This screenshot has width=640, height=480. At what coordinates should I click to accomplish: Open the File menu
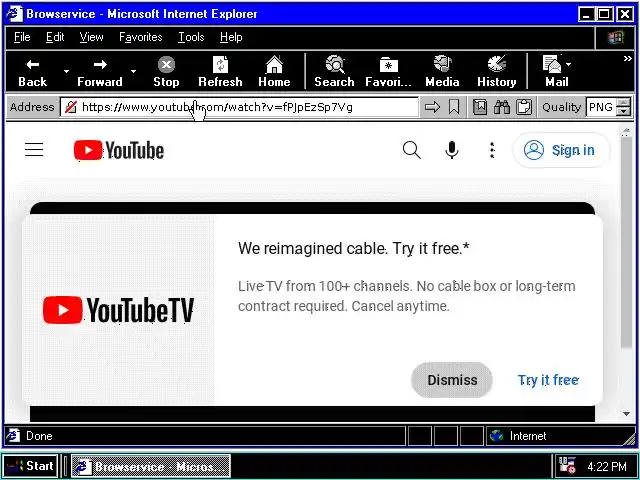22,37
